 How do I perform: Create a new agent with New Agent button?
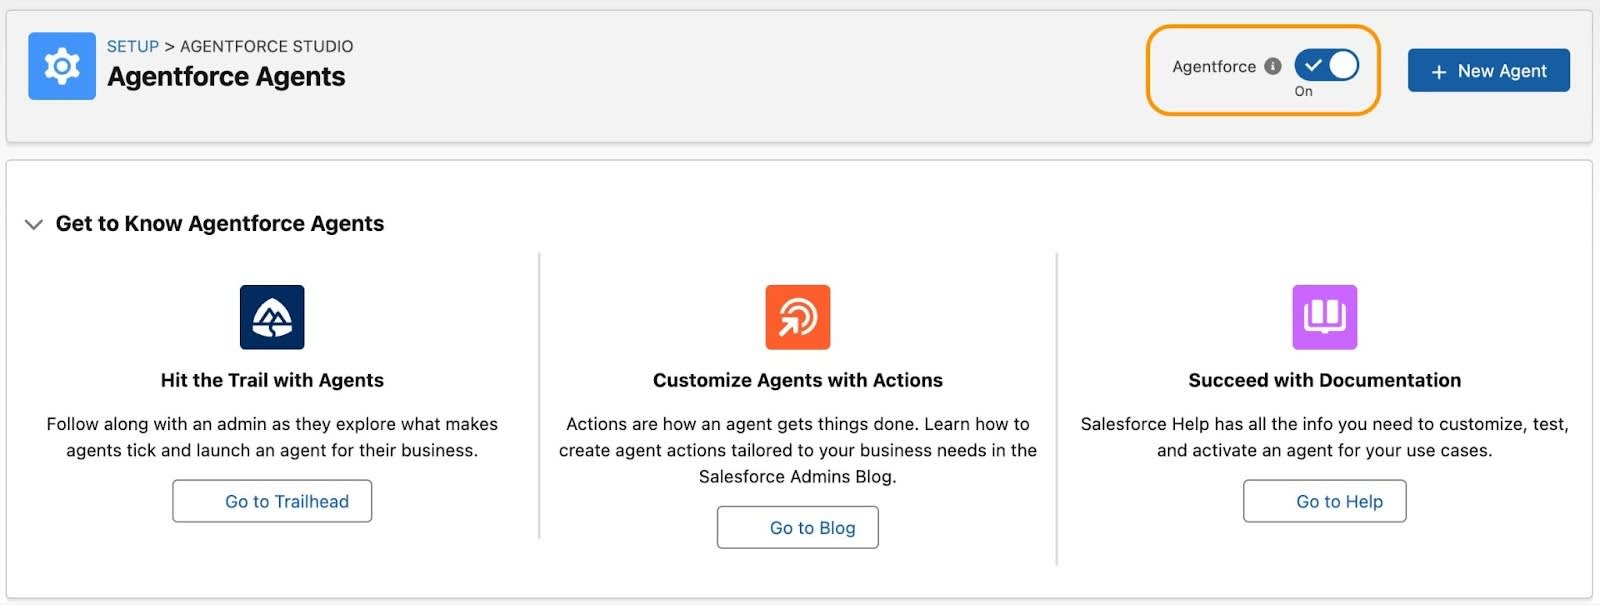click(1489, 71)
